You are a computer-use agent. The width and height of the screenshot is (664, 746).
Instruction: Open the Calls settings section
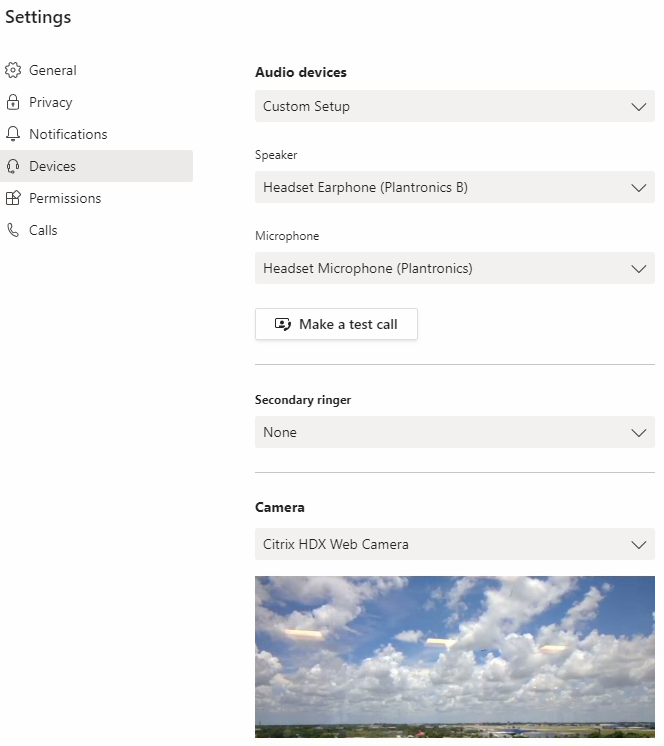(43, 231)
